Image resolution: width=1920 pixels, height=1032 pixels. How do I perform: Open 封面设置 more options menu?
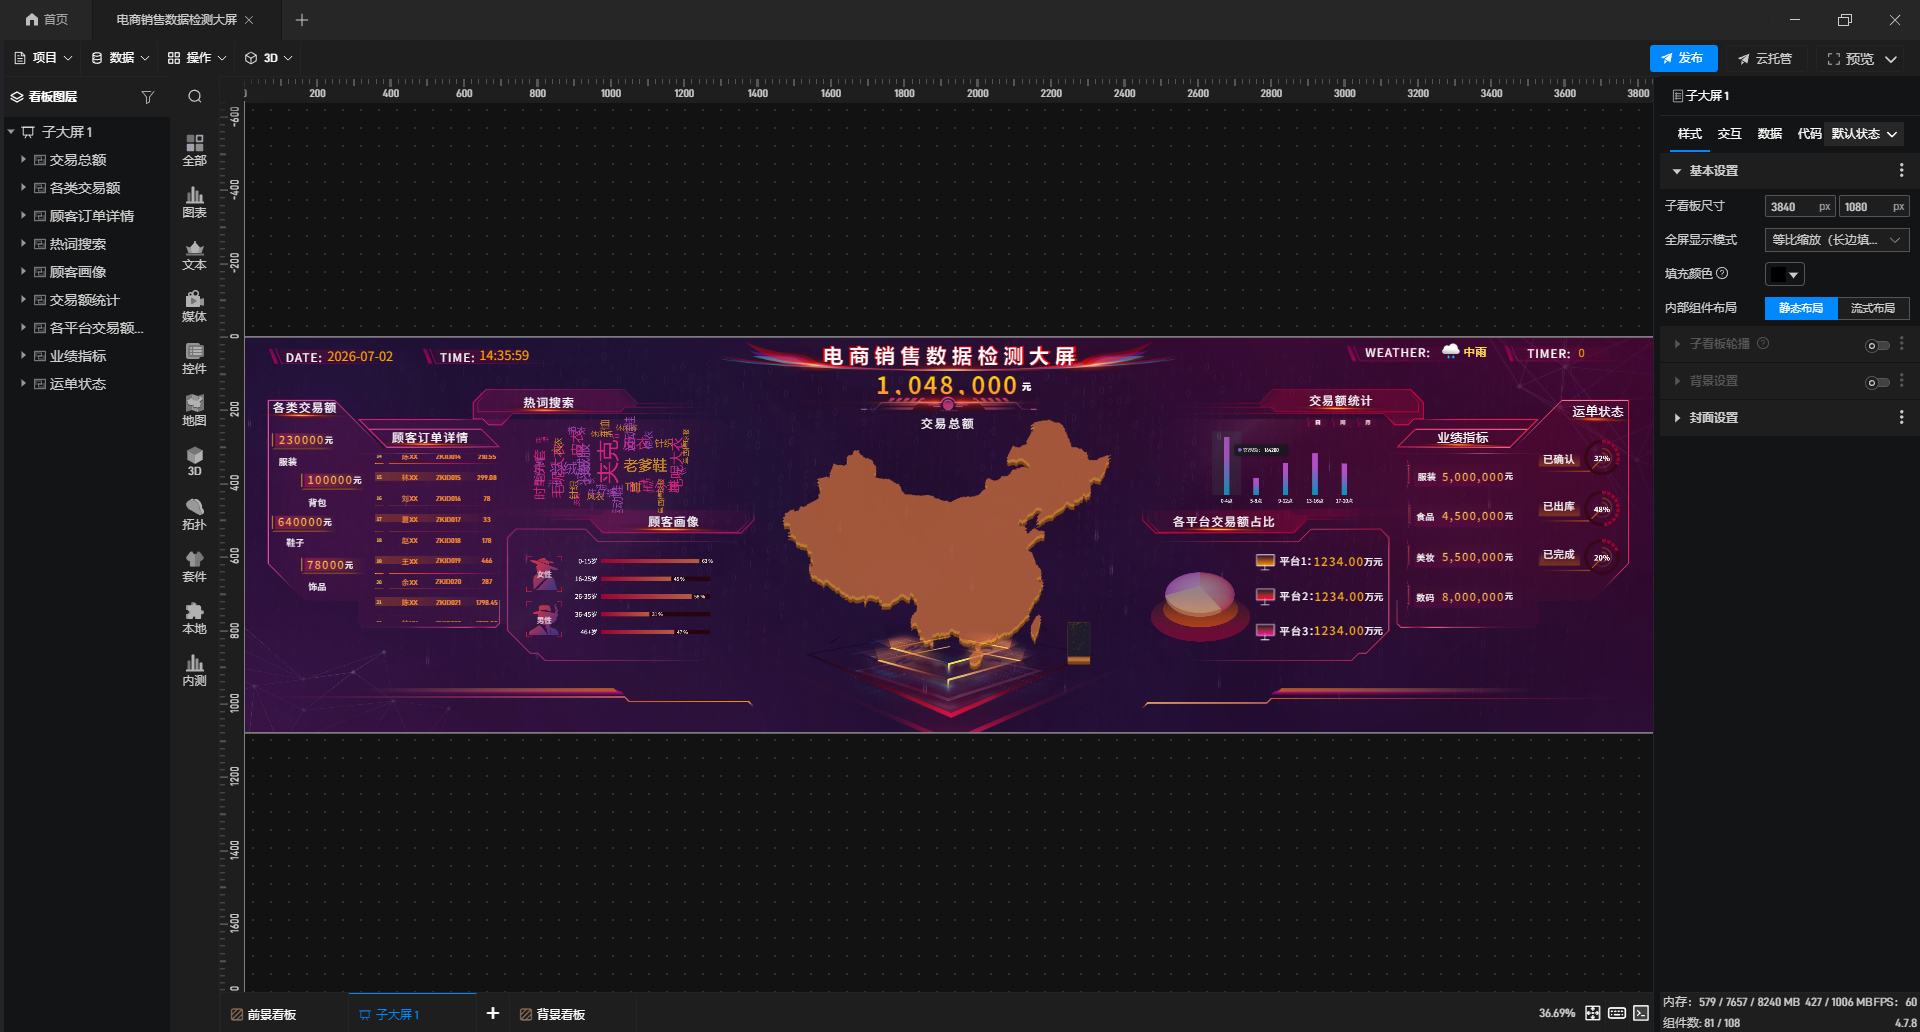[1901, 417]
